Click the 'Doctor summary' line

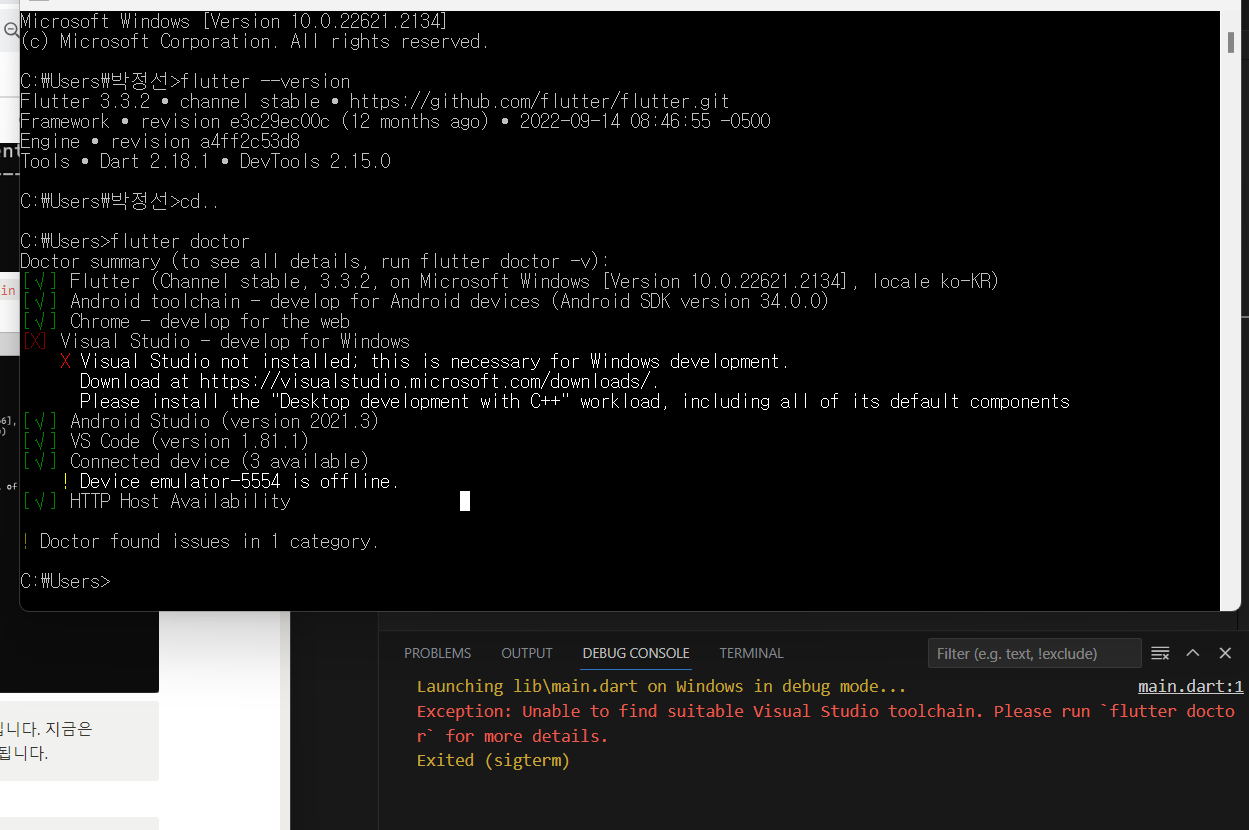point(314,261)
